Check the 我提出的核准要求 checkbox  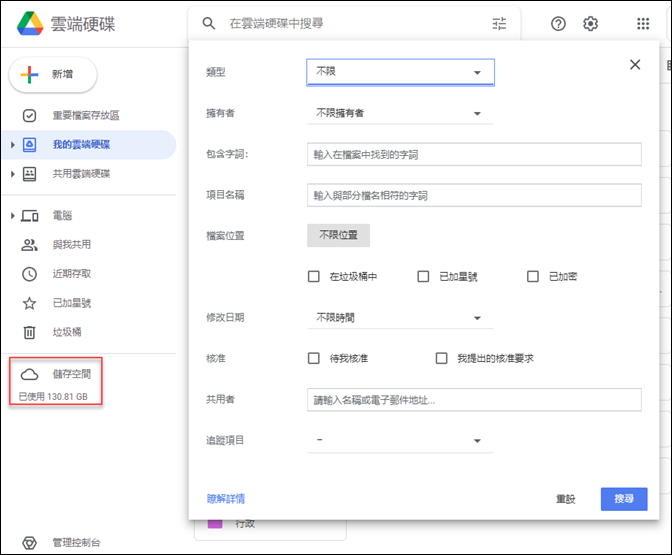point(441,358)
